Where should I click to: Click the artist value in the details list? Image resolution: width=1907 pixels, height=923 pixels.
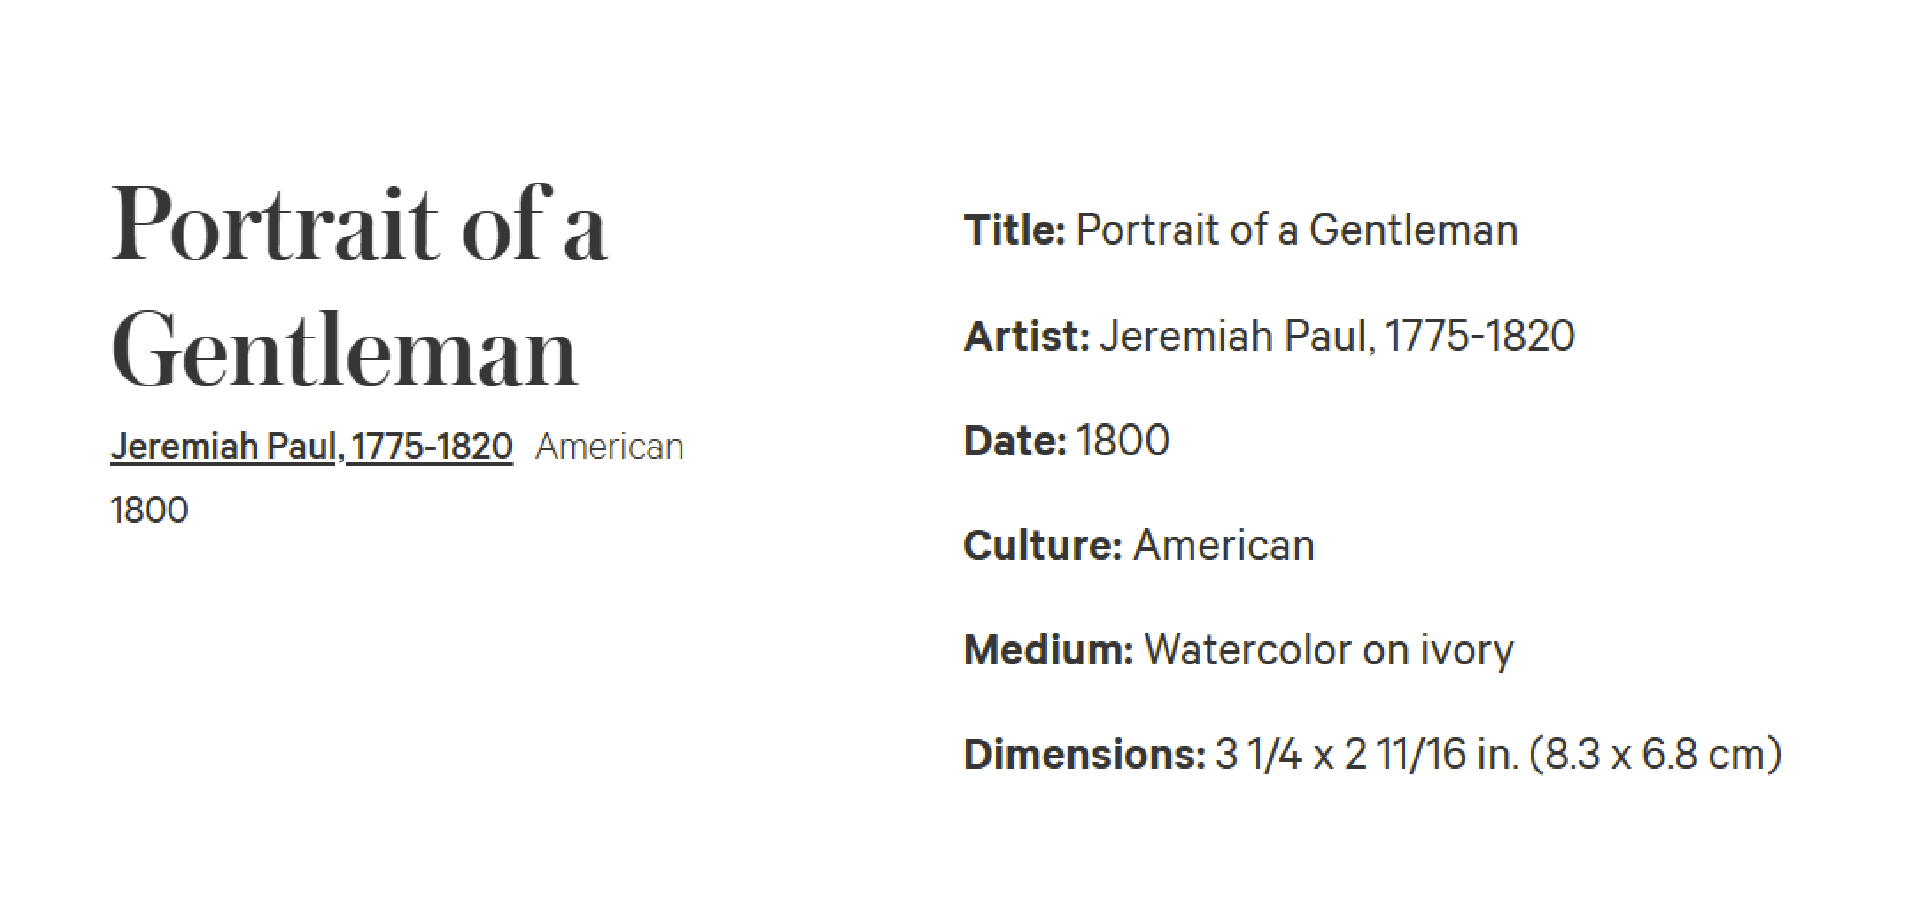tap(1337, 336)
